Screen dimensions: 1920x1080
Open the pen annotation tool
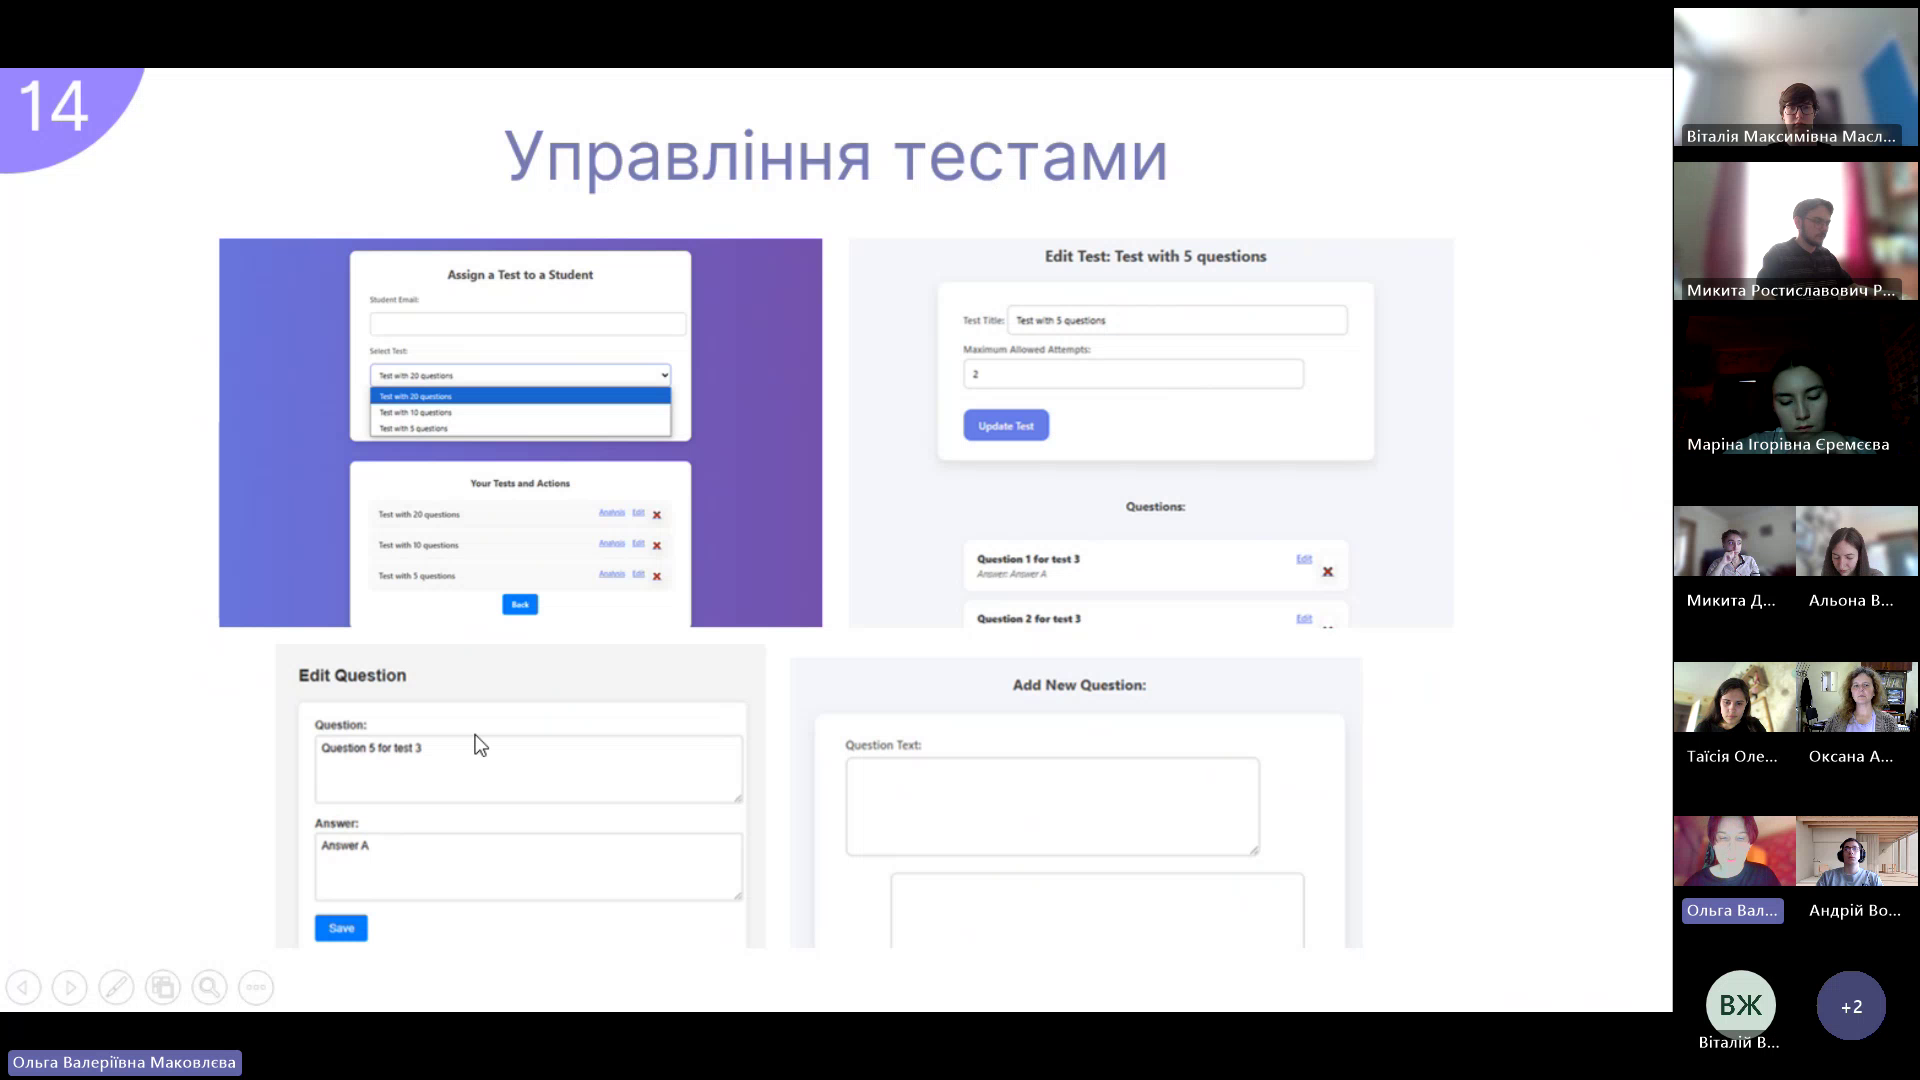116,988
